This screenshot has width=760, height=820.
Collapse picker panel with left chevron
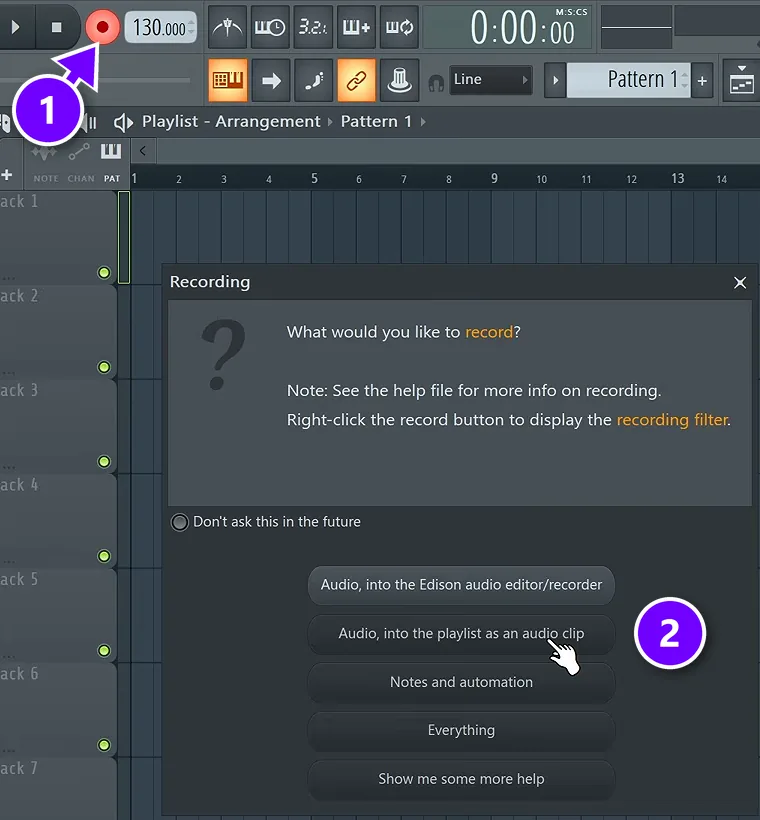point(143,151)
